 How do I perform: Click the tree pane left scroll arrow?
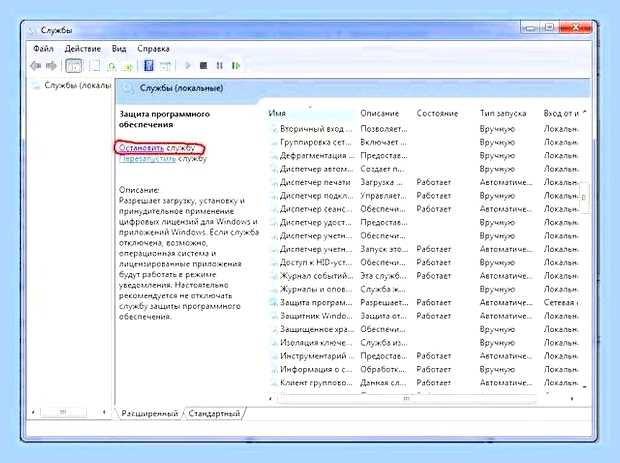[x=33, y=412]
